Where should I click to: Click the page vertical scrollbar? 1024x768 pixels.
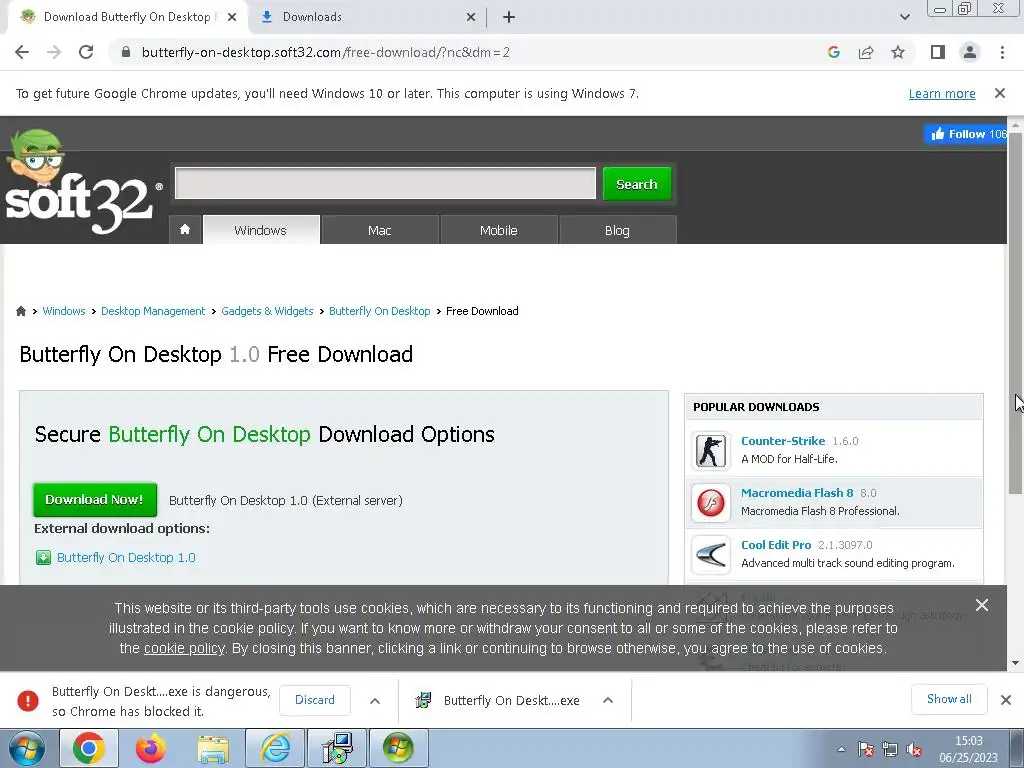[1015, 313]
